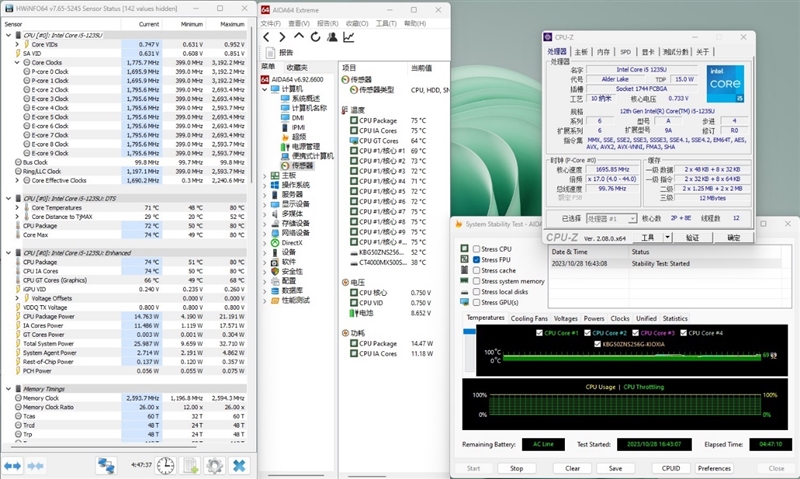Click HWiNFO save log file icon
The width and height of the screenshot is (800, 479).
[x=191, y=466]
